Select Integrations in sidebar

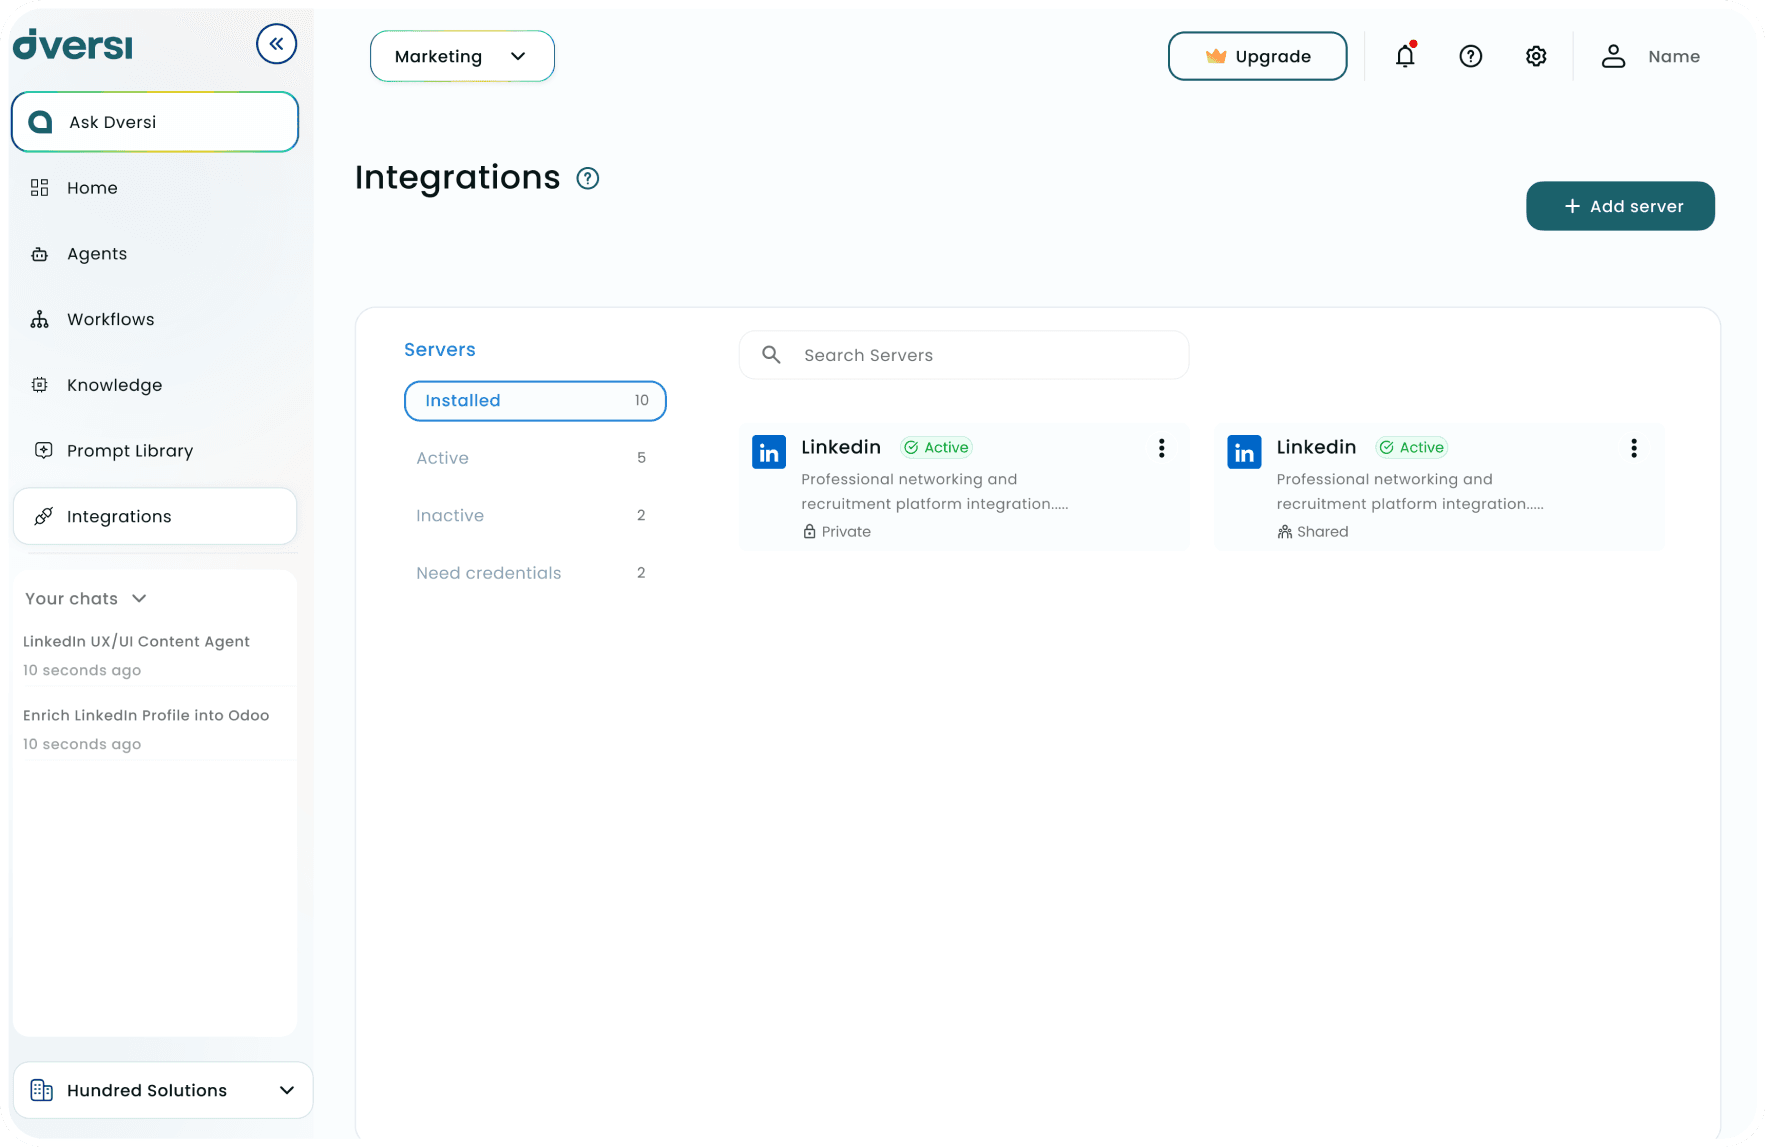click(x=155, y=517)
